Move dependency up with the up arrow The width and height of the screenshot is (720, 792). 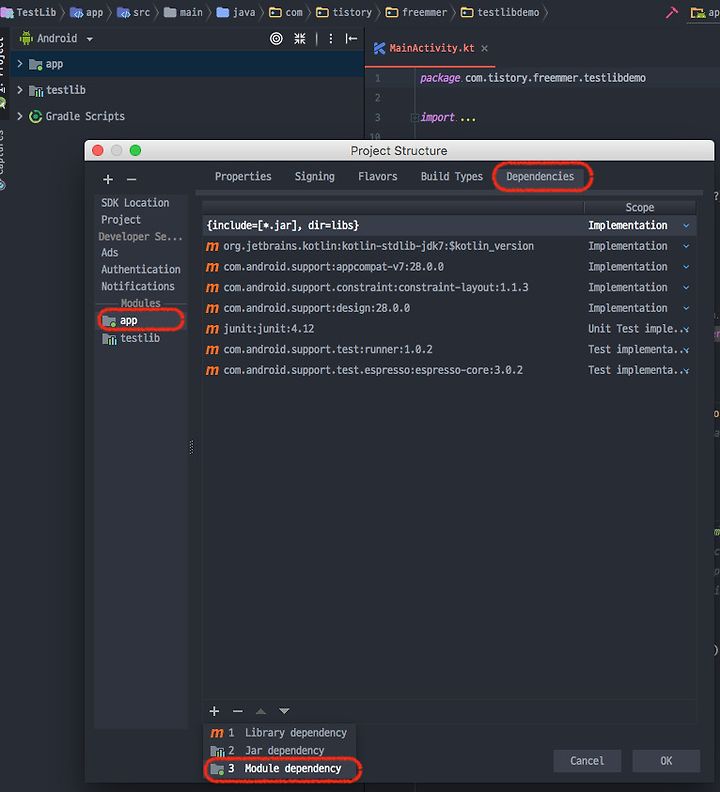pos(261,711)
